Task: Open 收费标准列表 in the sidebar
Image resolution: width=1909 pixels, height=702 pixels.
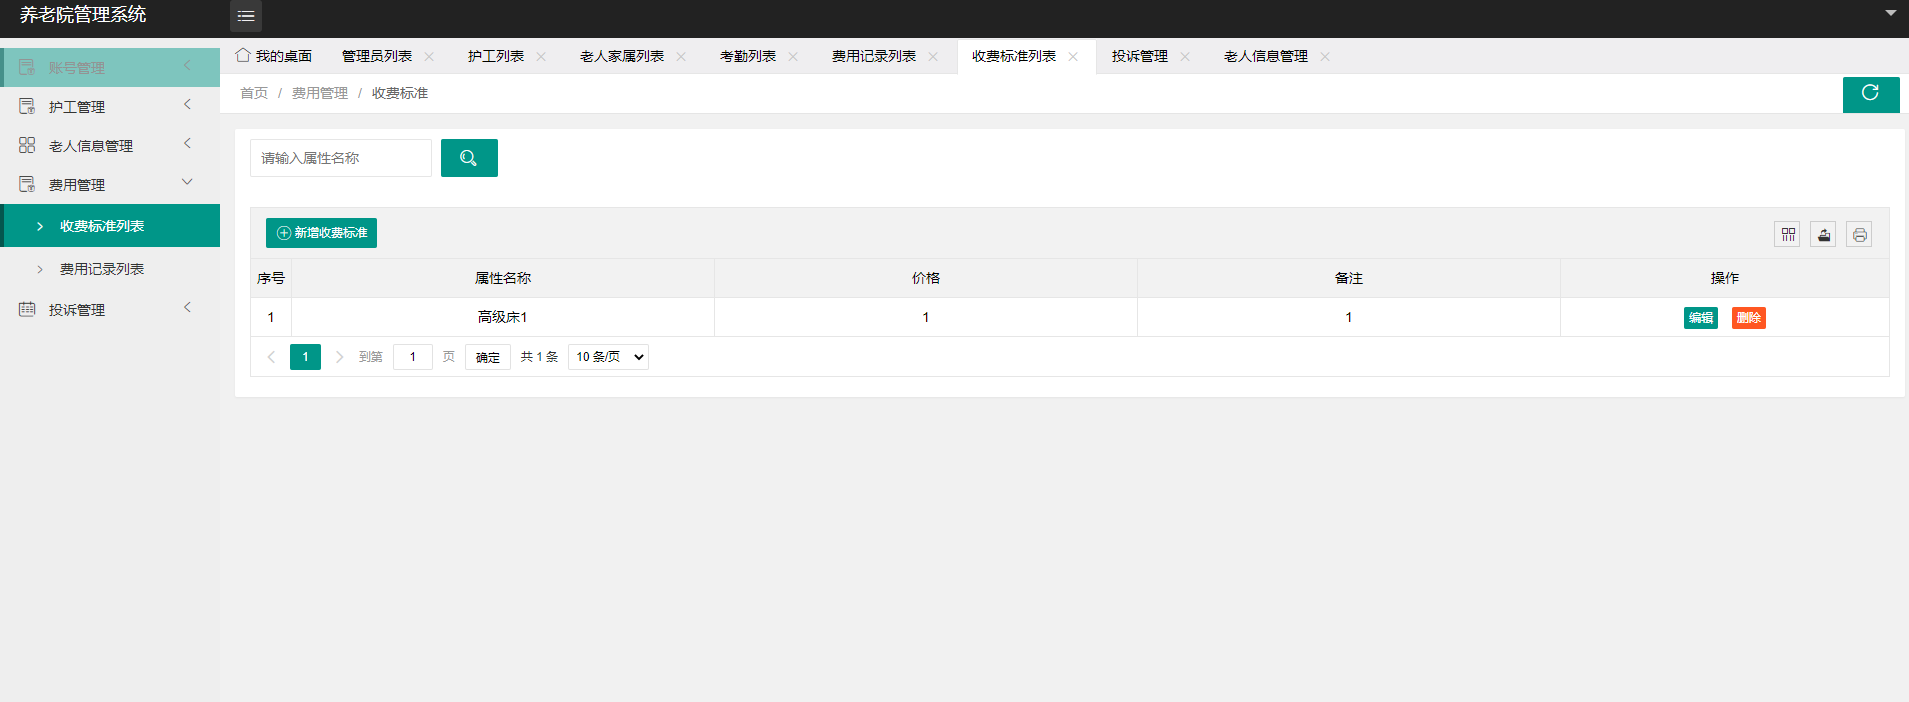Action: click(110, 226)
